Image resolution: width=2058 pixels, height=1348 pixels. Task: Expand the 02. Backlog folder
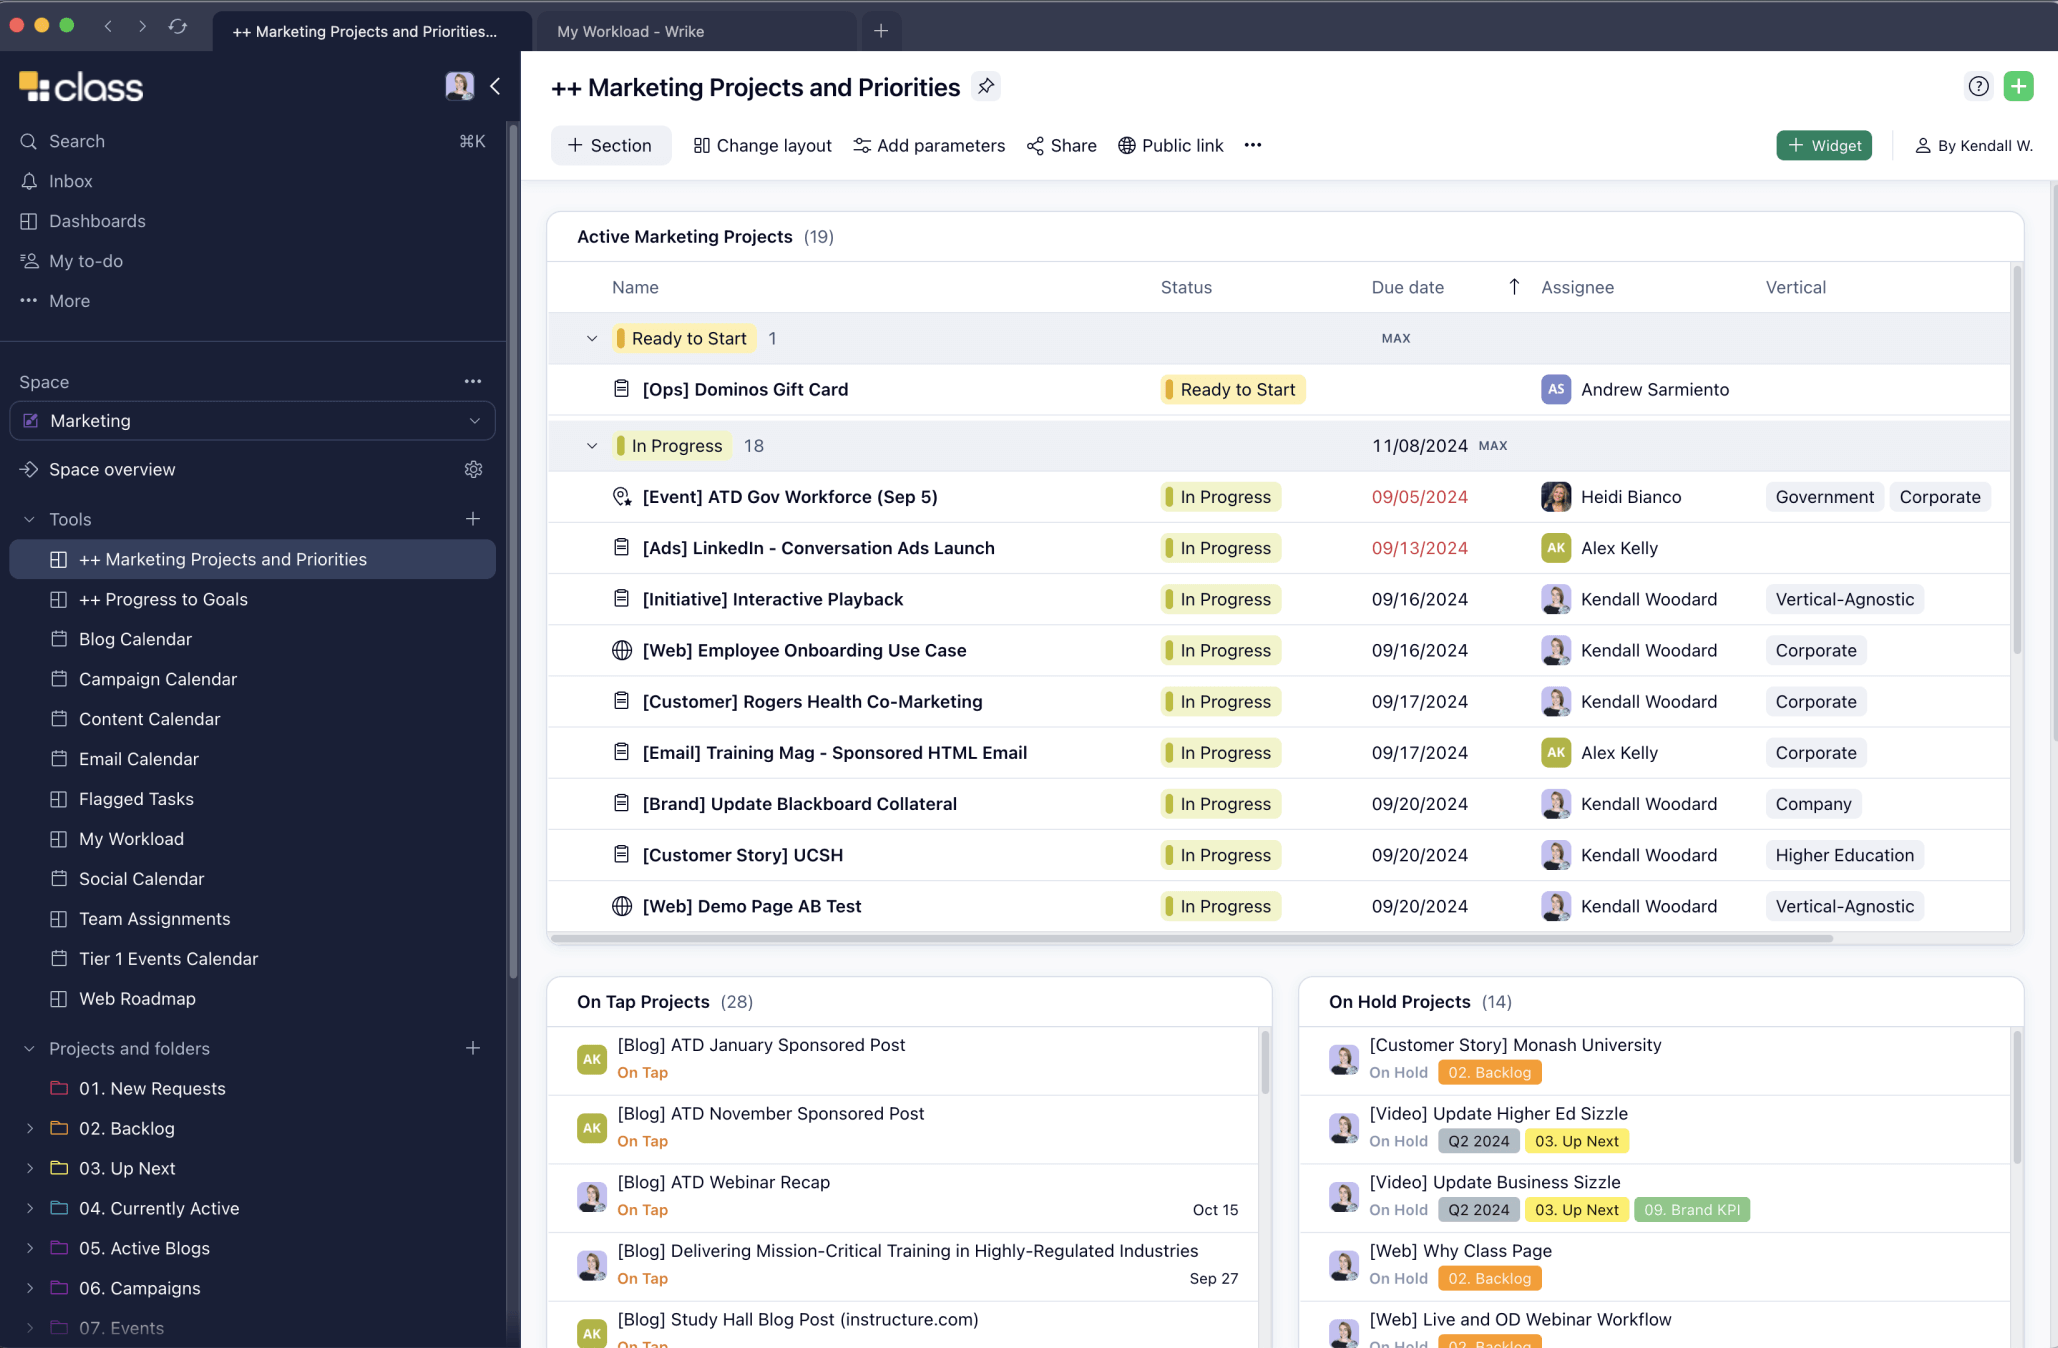coord(30,1129)
